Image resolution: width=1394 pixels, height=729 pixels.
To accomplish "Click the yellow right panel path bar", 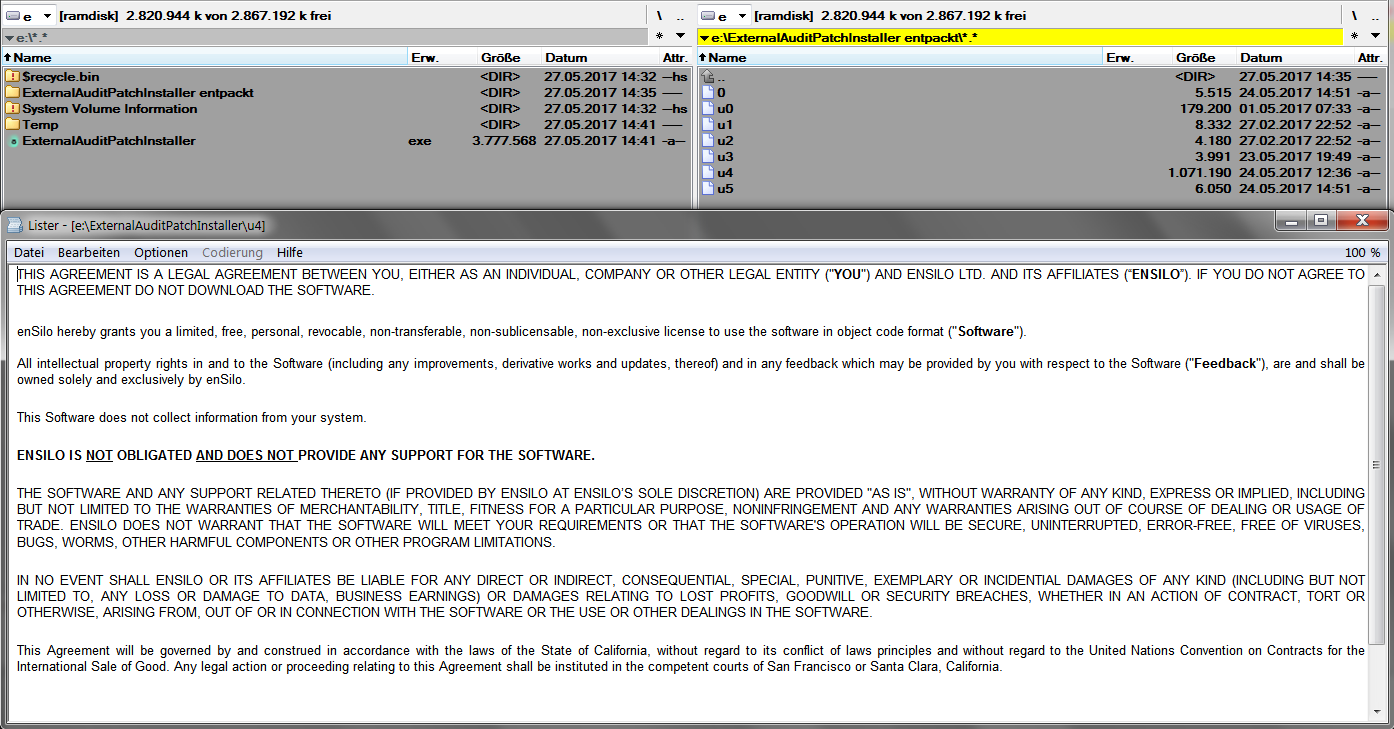I will point(1020,37).
